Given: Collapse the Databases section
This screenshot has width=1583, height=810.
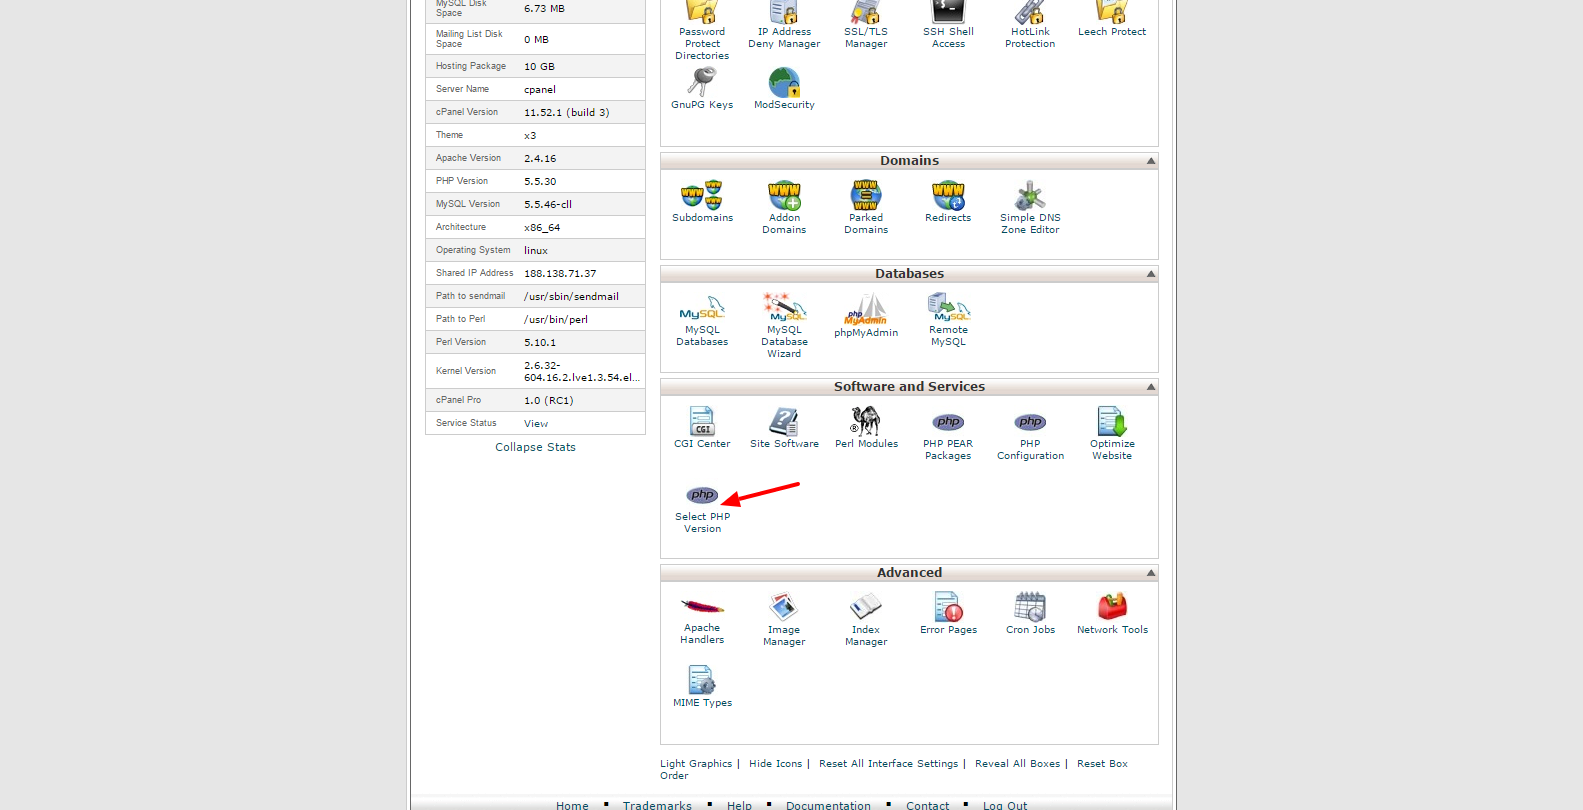Looking at the screenshot, I should point(1151,274).
